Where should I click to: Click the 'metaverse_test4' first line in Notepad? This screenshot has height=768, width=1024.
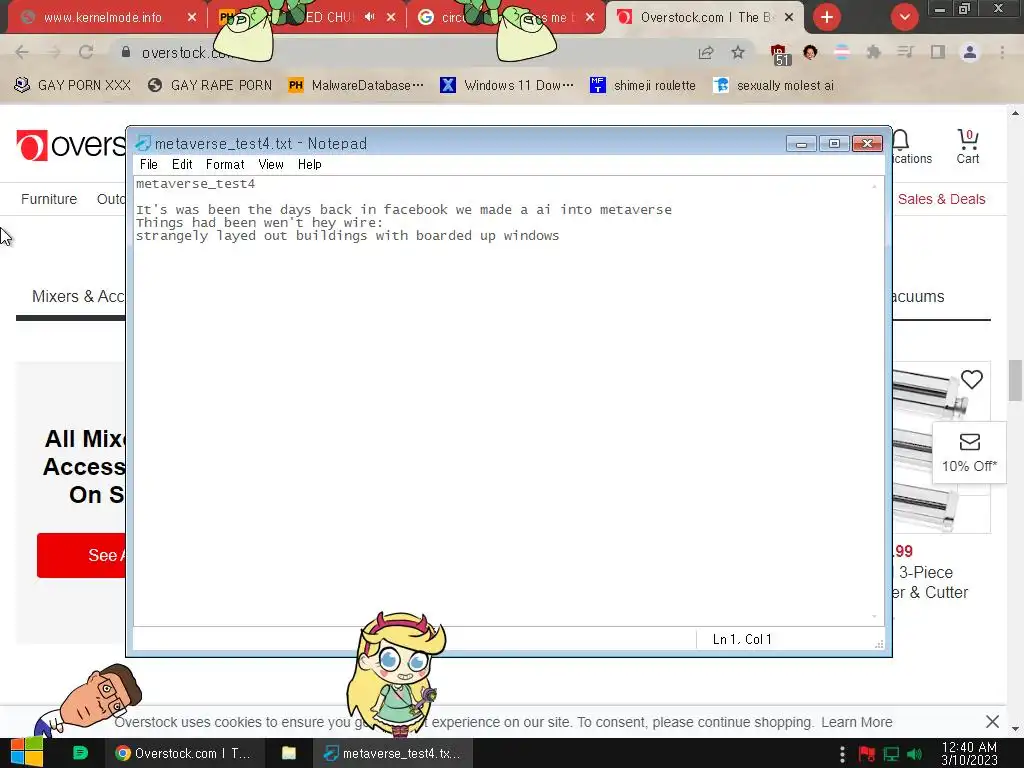pyautogui.click(x=195, y=184)
